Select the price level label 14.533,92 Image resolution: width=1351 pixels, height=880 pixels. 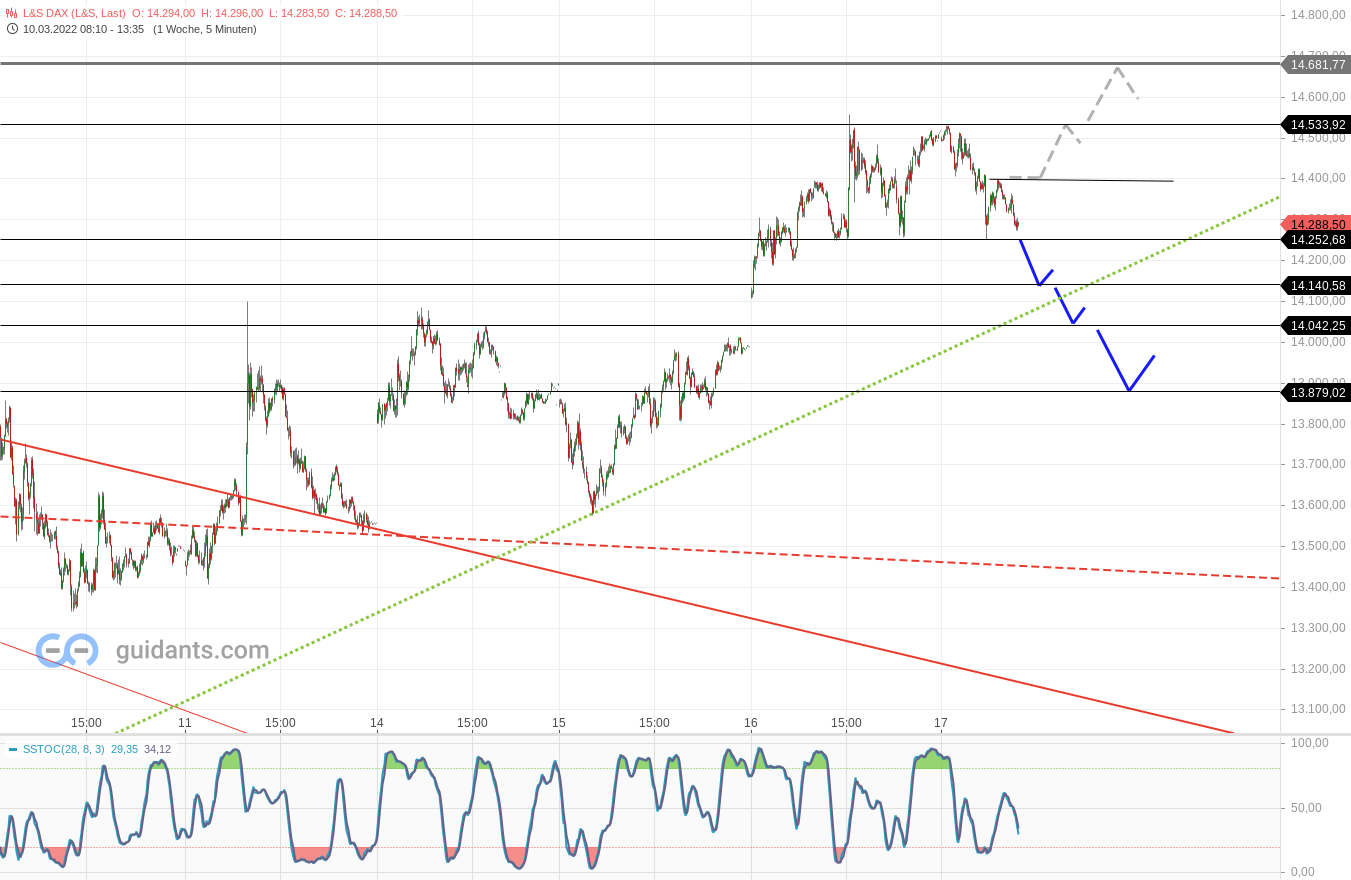tap(1317, 125)
